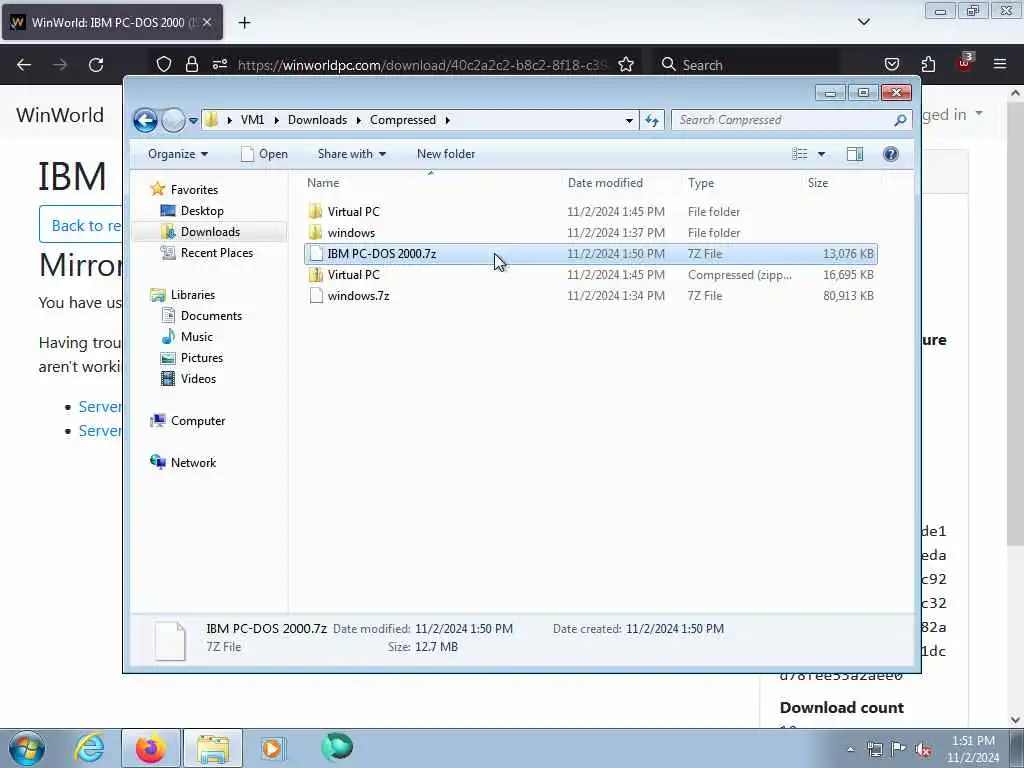Select VM1 in the address breadcrumb
This screenshot has height=768, width=1024.
point(252,120)
